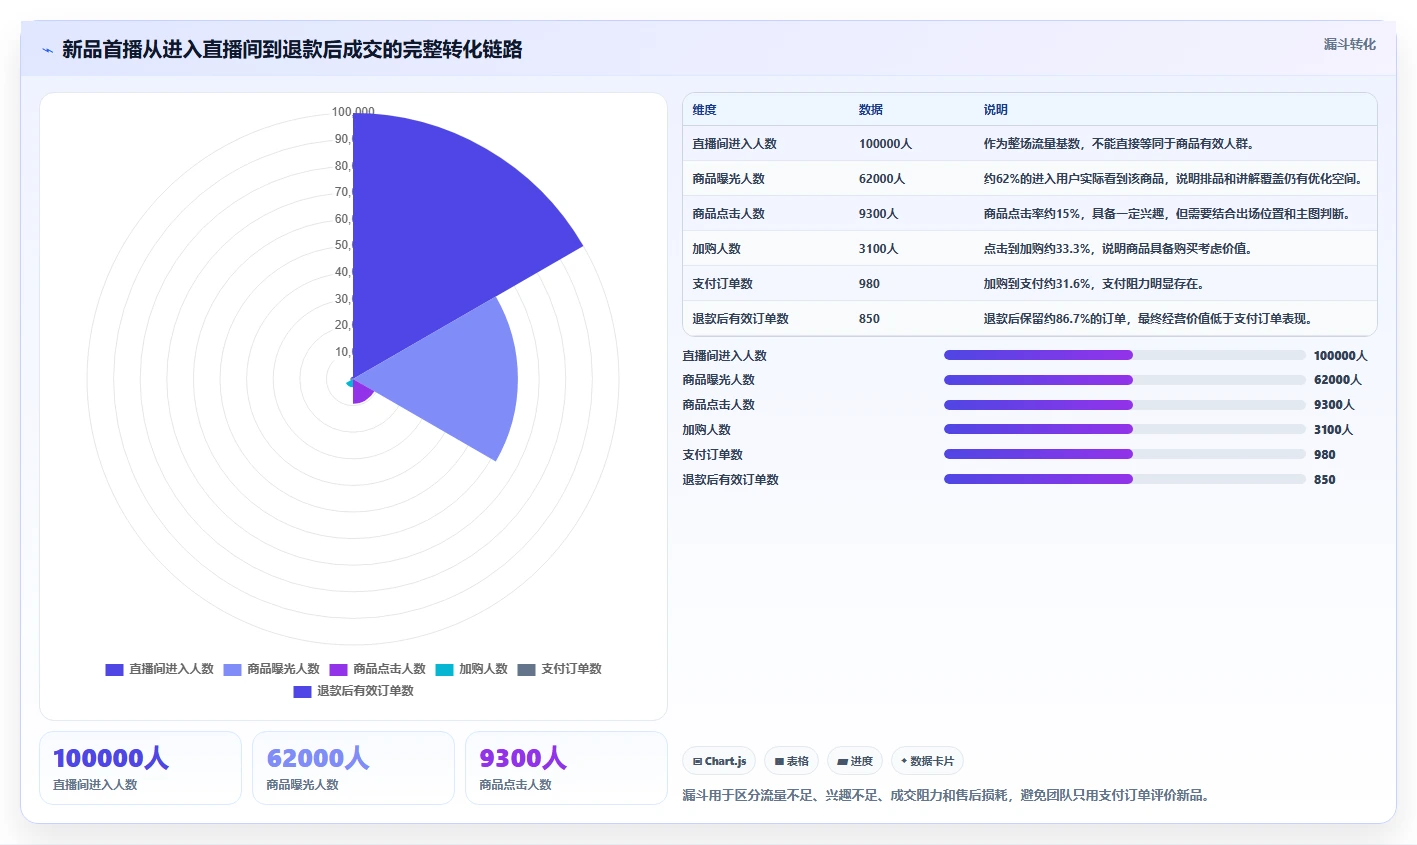Click the 加购人数 progress bar

point(1124,429)
